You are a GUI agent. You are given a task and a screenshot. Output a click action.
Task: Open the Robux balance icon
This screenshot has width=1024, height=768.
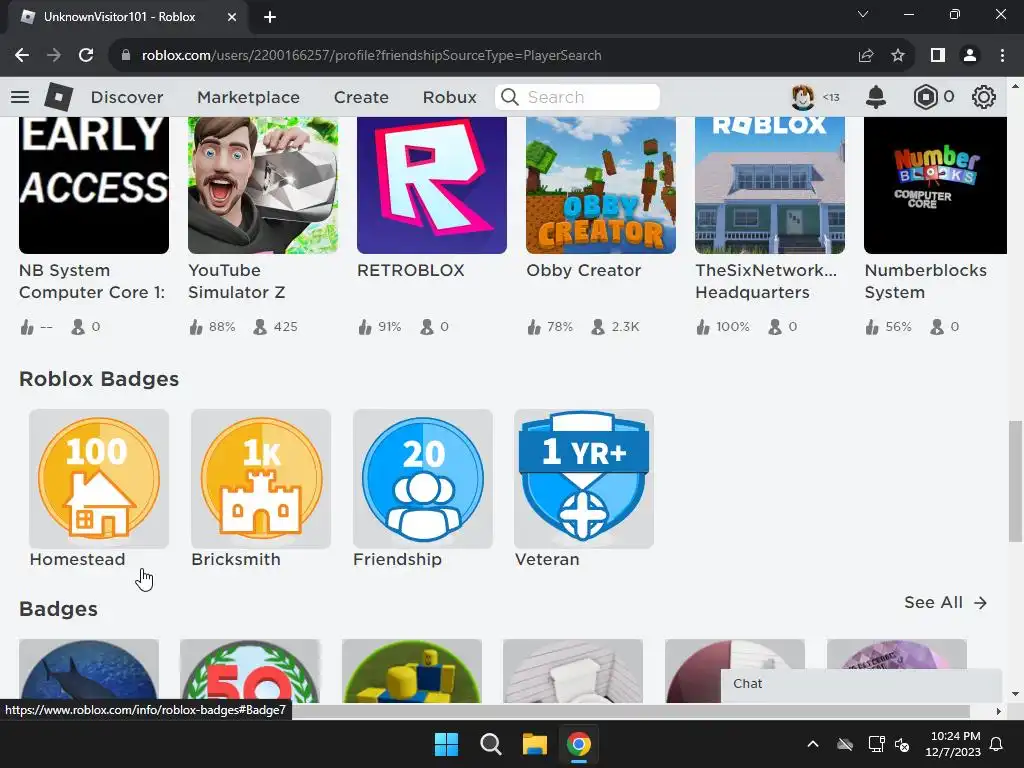point(925,97)
